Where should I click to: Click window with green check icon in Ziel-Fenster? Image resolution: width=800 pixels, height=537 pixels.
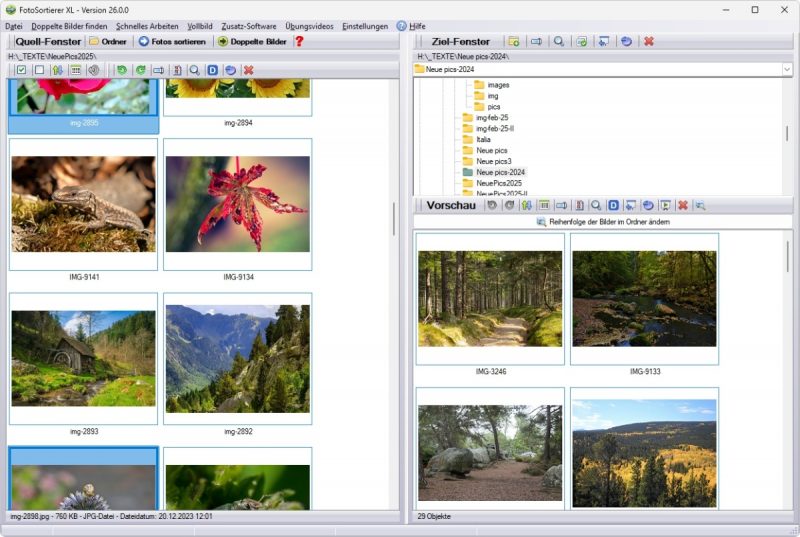582,41
